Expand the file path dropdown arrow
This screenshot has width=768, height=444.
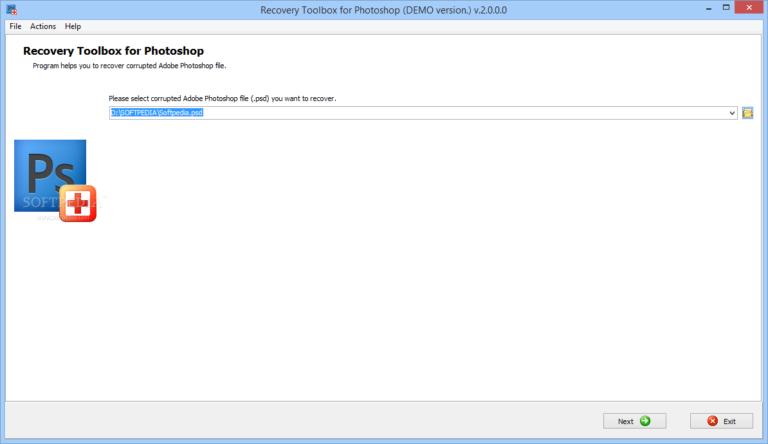point(733,113)
